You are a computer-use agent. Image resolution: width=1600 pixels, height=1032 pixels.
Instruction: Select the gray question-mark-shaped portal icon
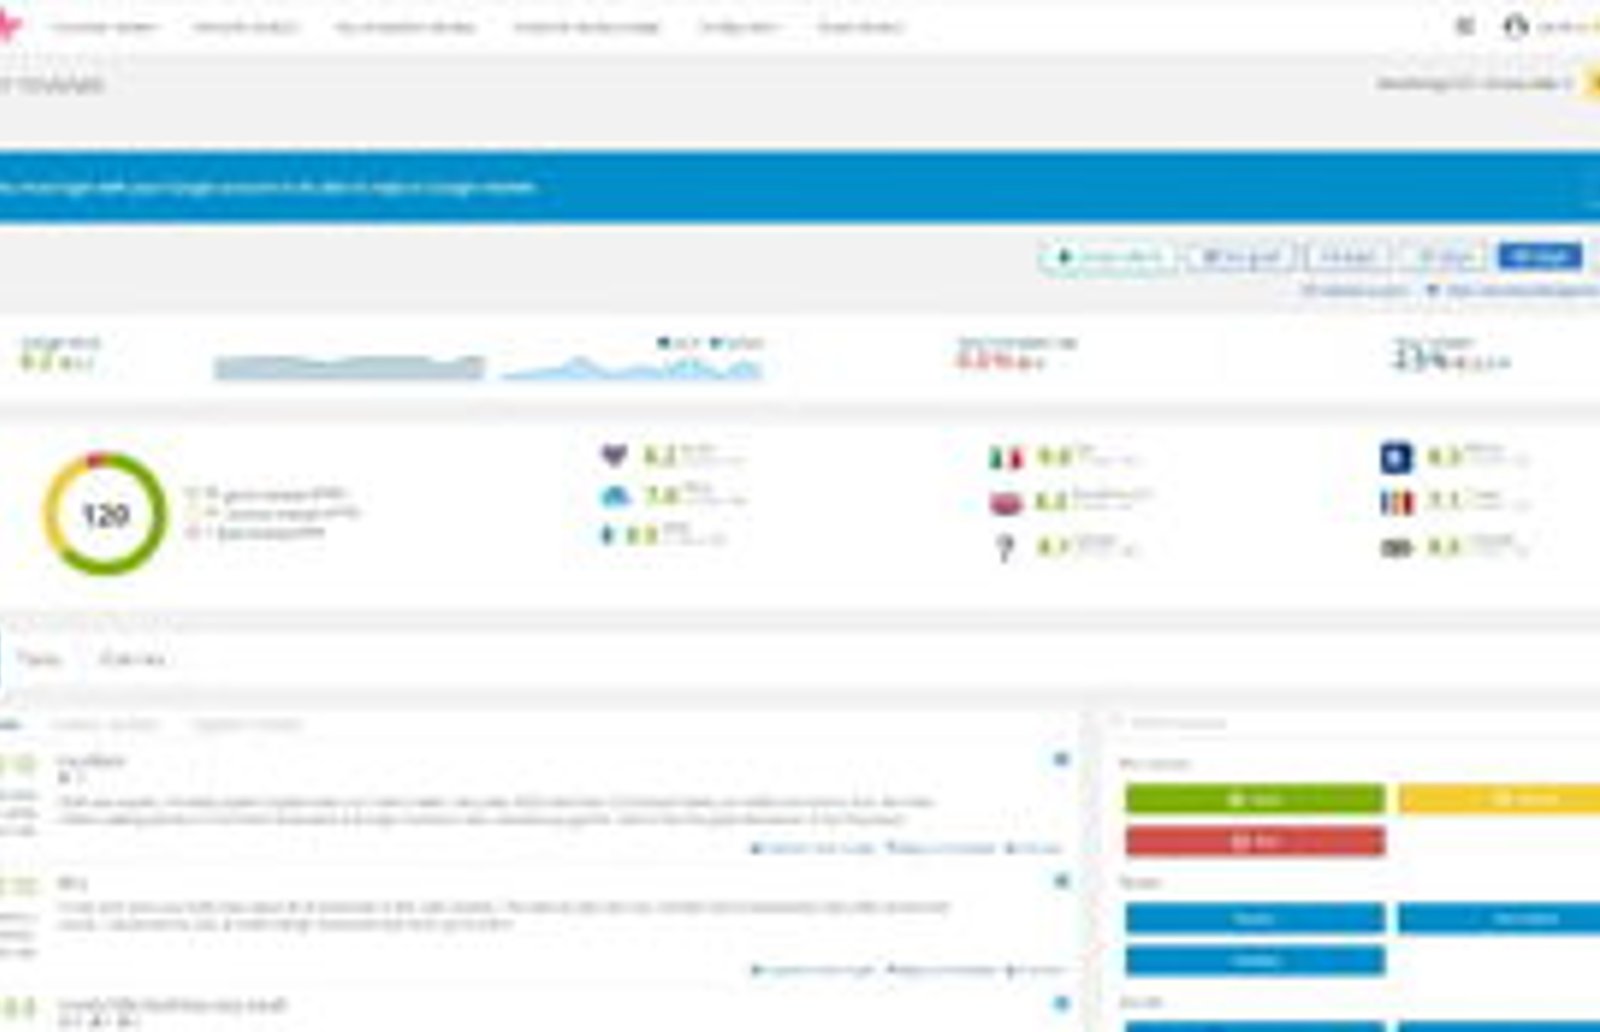[1005, 547]
